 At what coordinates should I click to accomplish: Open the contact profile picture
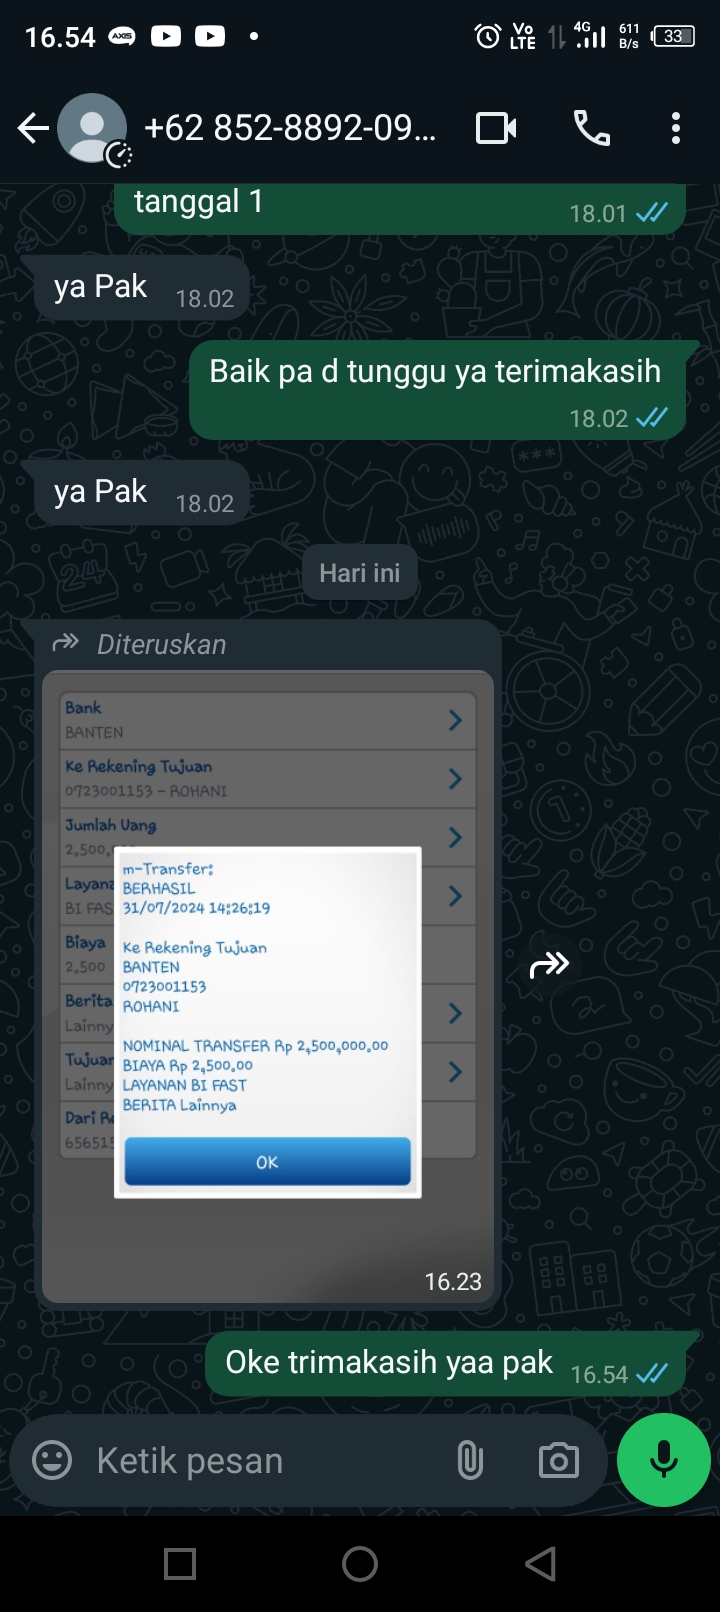point(92,128)
